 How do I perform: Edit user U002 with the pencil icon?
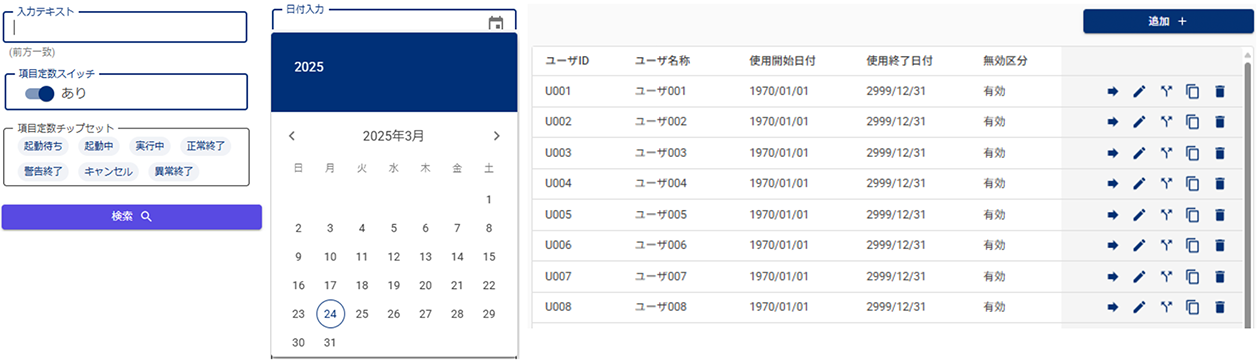coord(1139,122)
